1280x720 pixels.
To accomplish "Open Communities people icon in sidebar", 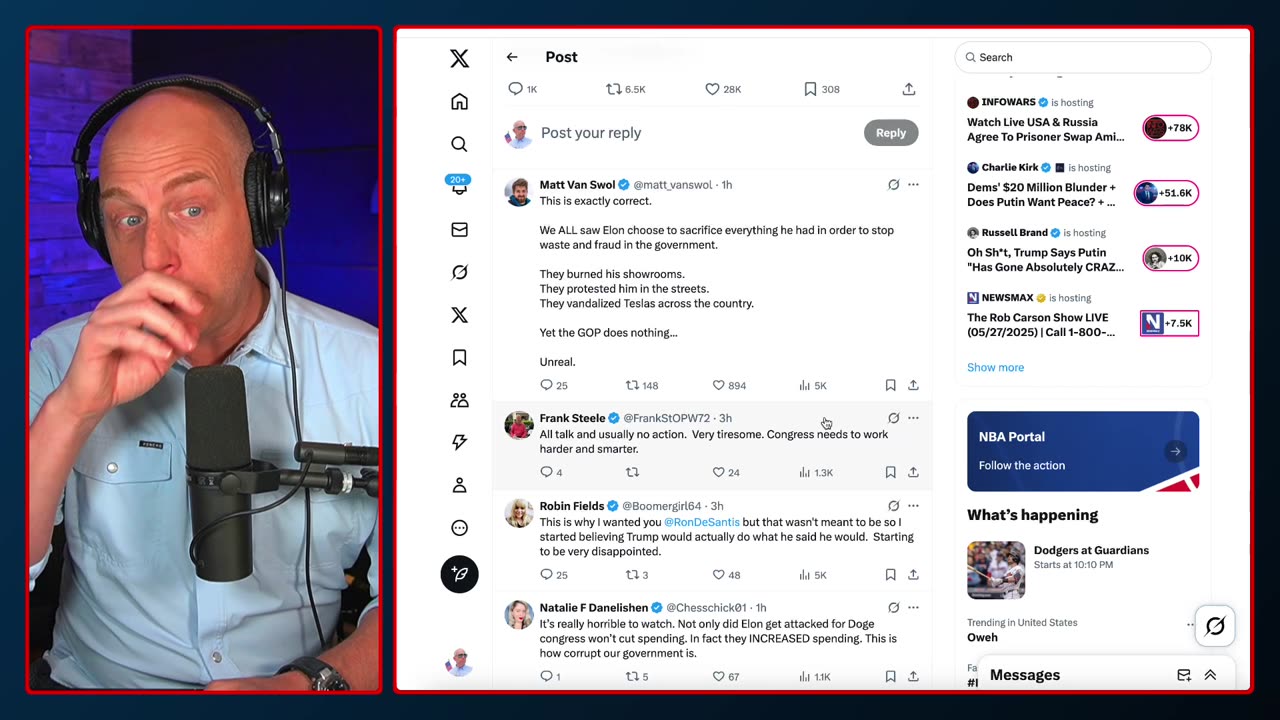I will 459,400.
